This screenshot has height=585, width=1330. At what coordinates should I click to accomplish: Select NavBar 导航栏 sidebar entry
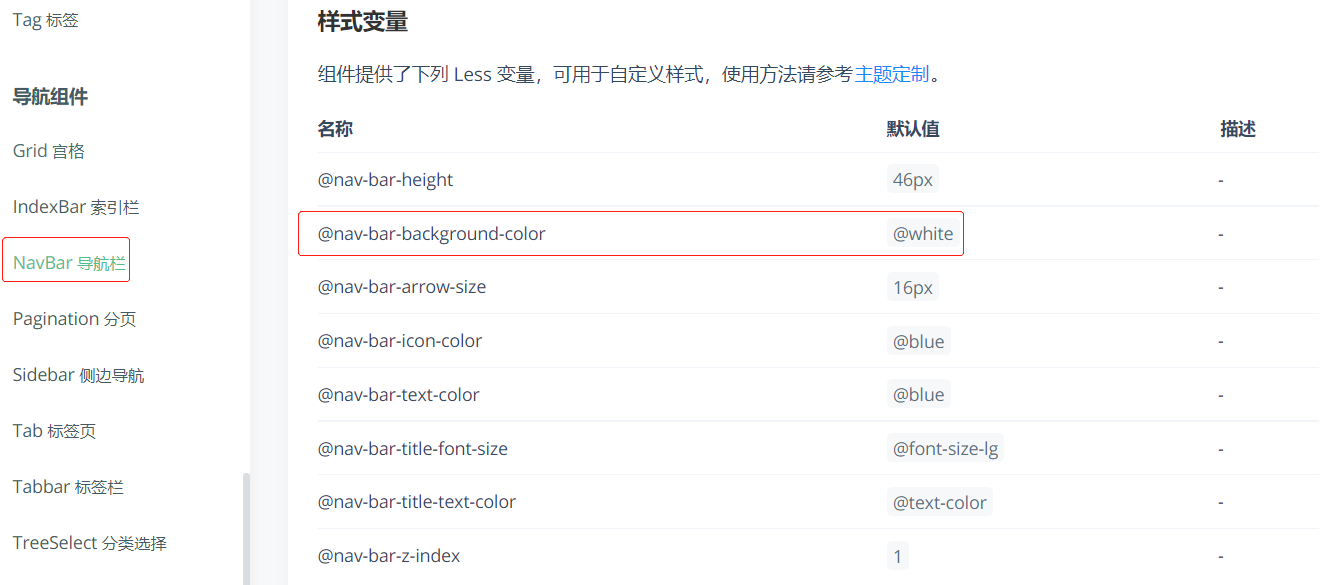tap(69, 263)
